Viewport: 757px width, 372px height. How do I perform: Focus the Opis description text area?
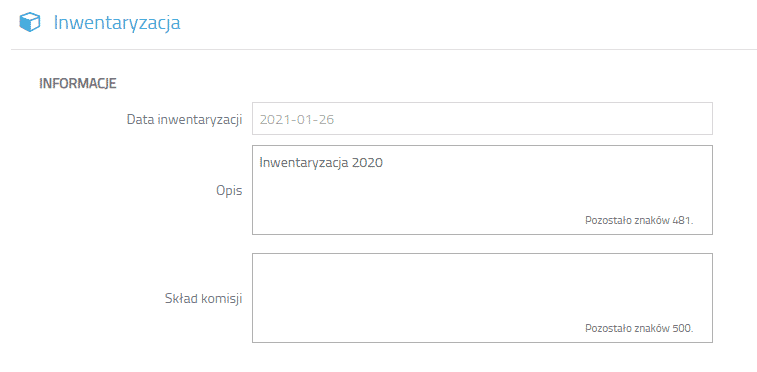point(482,190)
